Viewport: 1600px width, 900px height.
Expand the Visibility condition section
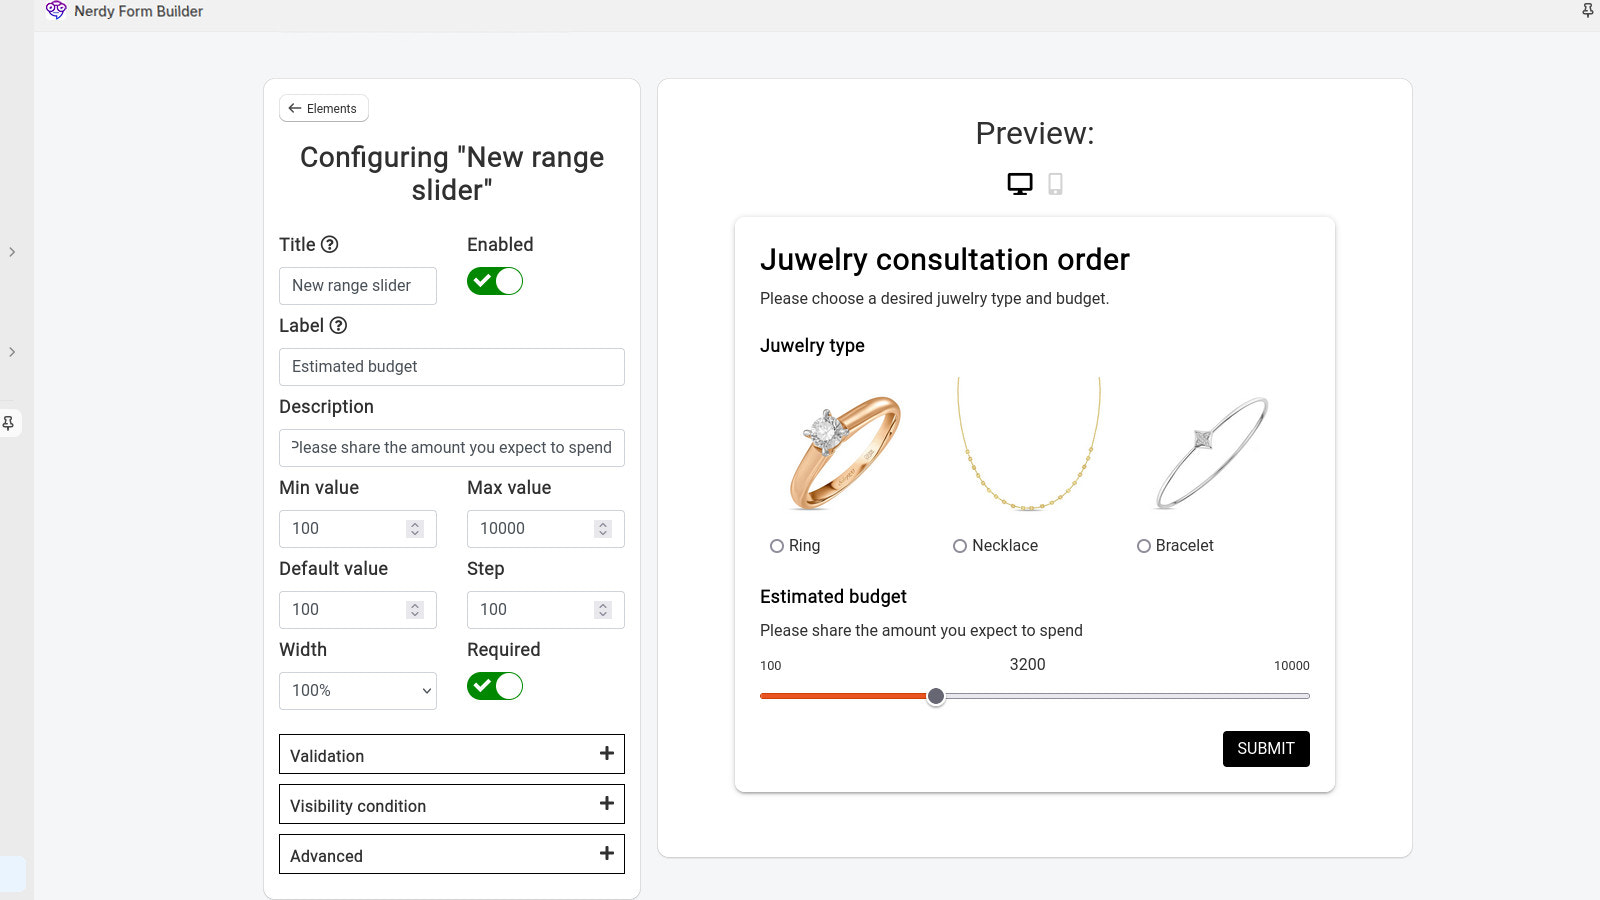click(x=452, y=804)
